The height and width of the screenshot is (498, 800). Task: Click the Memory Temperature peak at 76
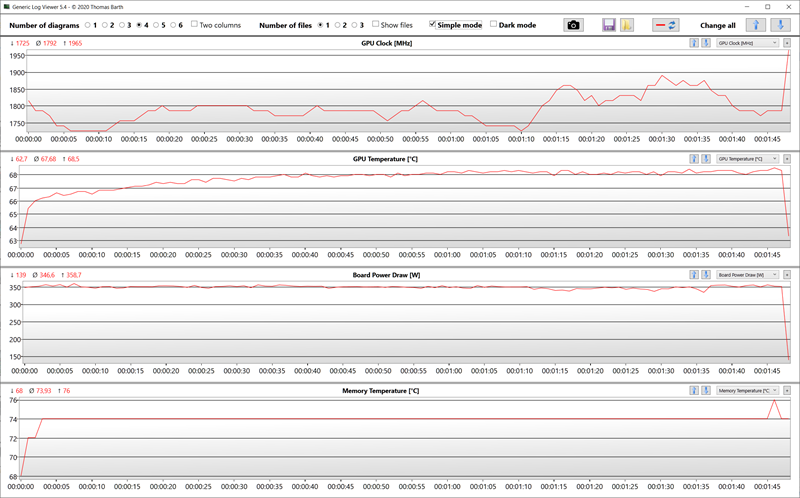click(x=774, y=401)
